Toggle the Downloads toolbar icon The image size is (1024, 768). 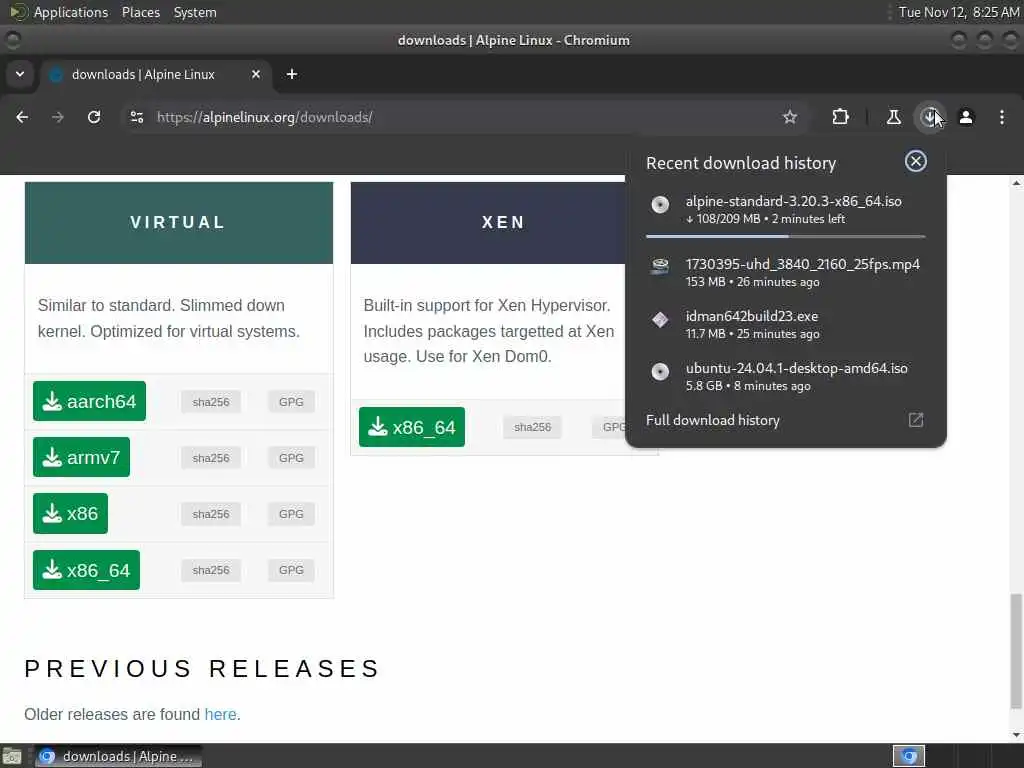coord(929,117)
